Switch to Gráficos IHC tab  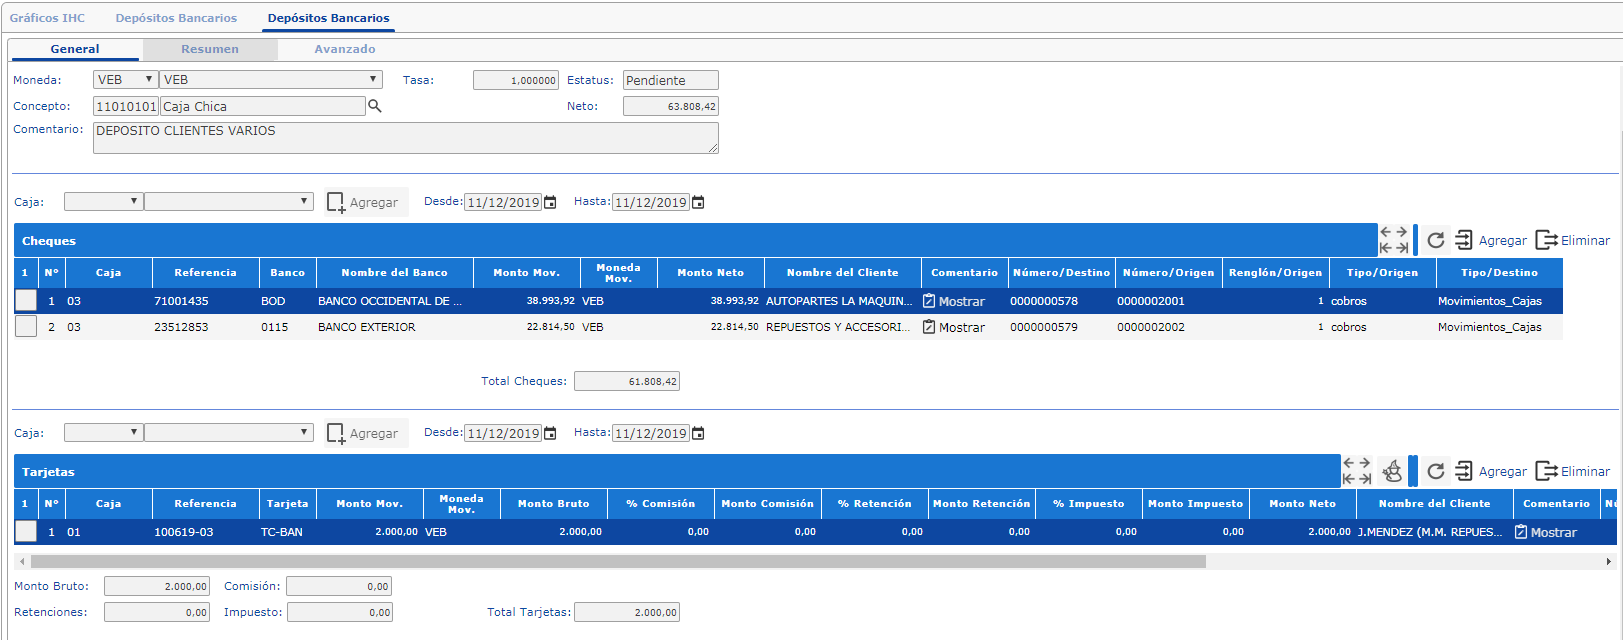47,18
